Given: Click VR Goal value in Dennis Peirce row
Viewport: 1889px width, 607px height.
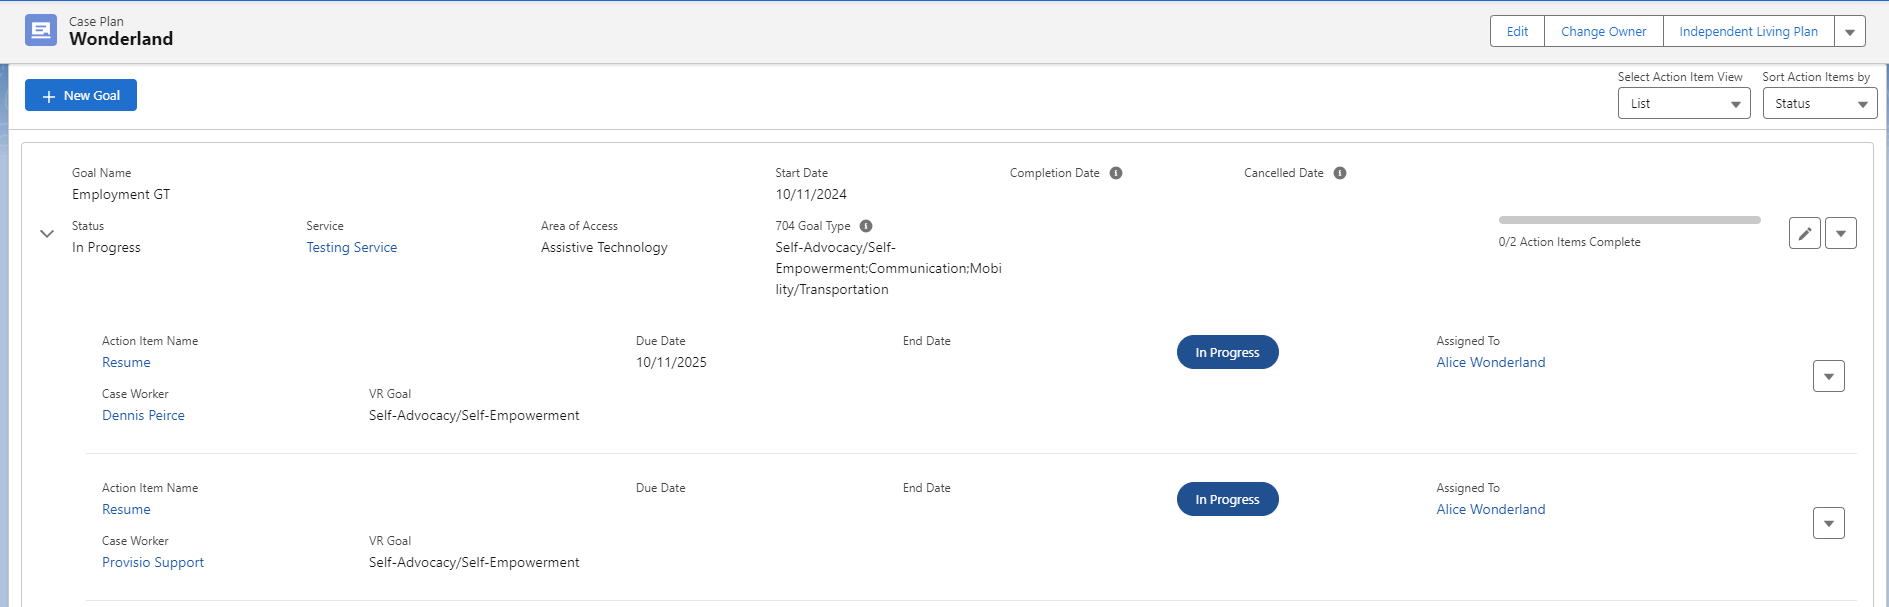Looking at the screenshot, I should pos(474,415).
